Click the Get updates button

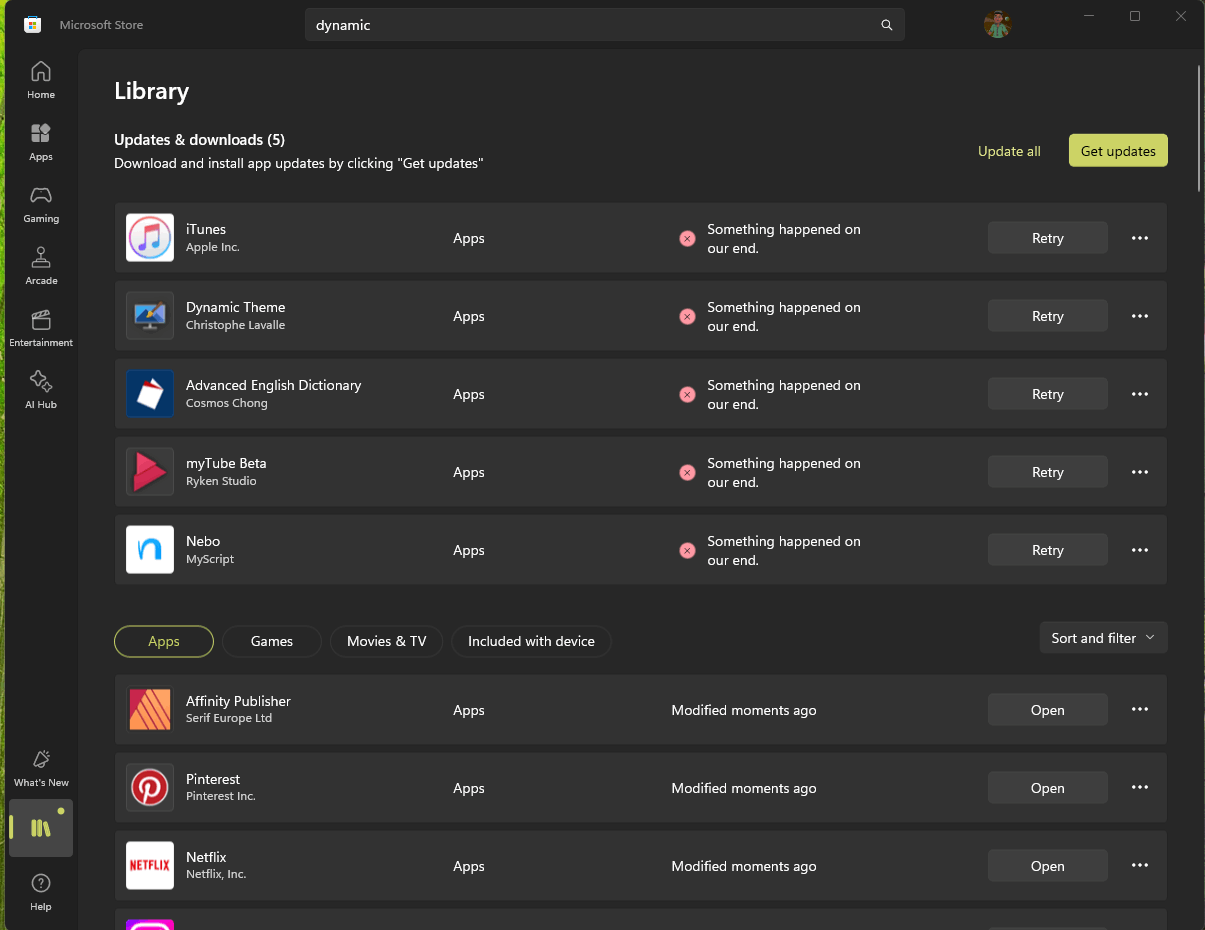coord(1118,151)
